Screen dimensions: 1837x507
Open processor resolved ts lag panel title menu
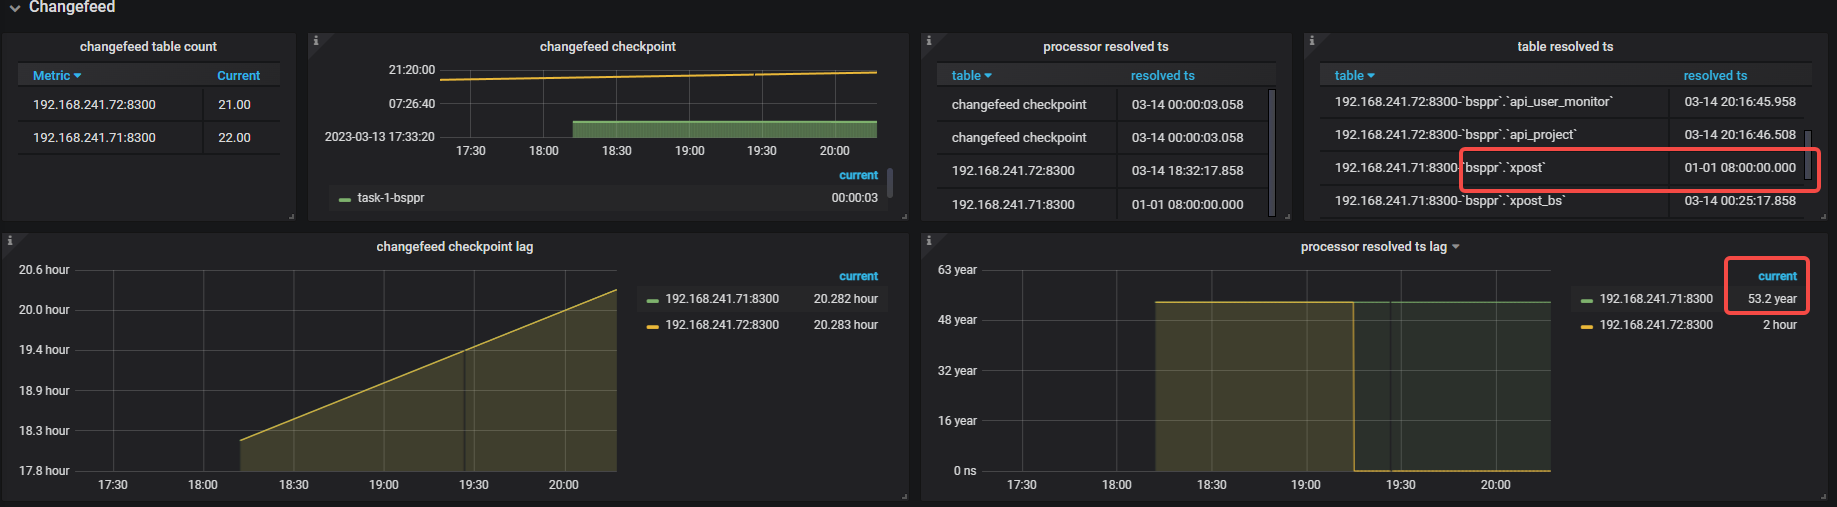pos(1379,247)
